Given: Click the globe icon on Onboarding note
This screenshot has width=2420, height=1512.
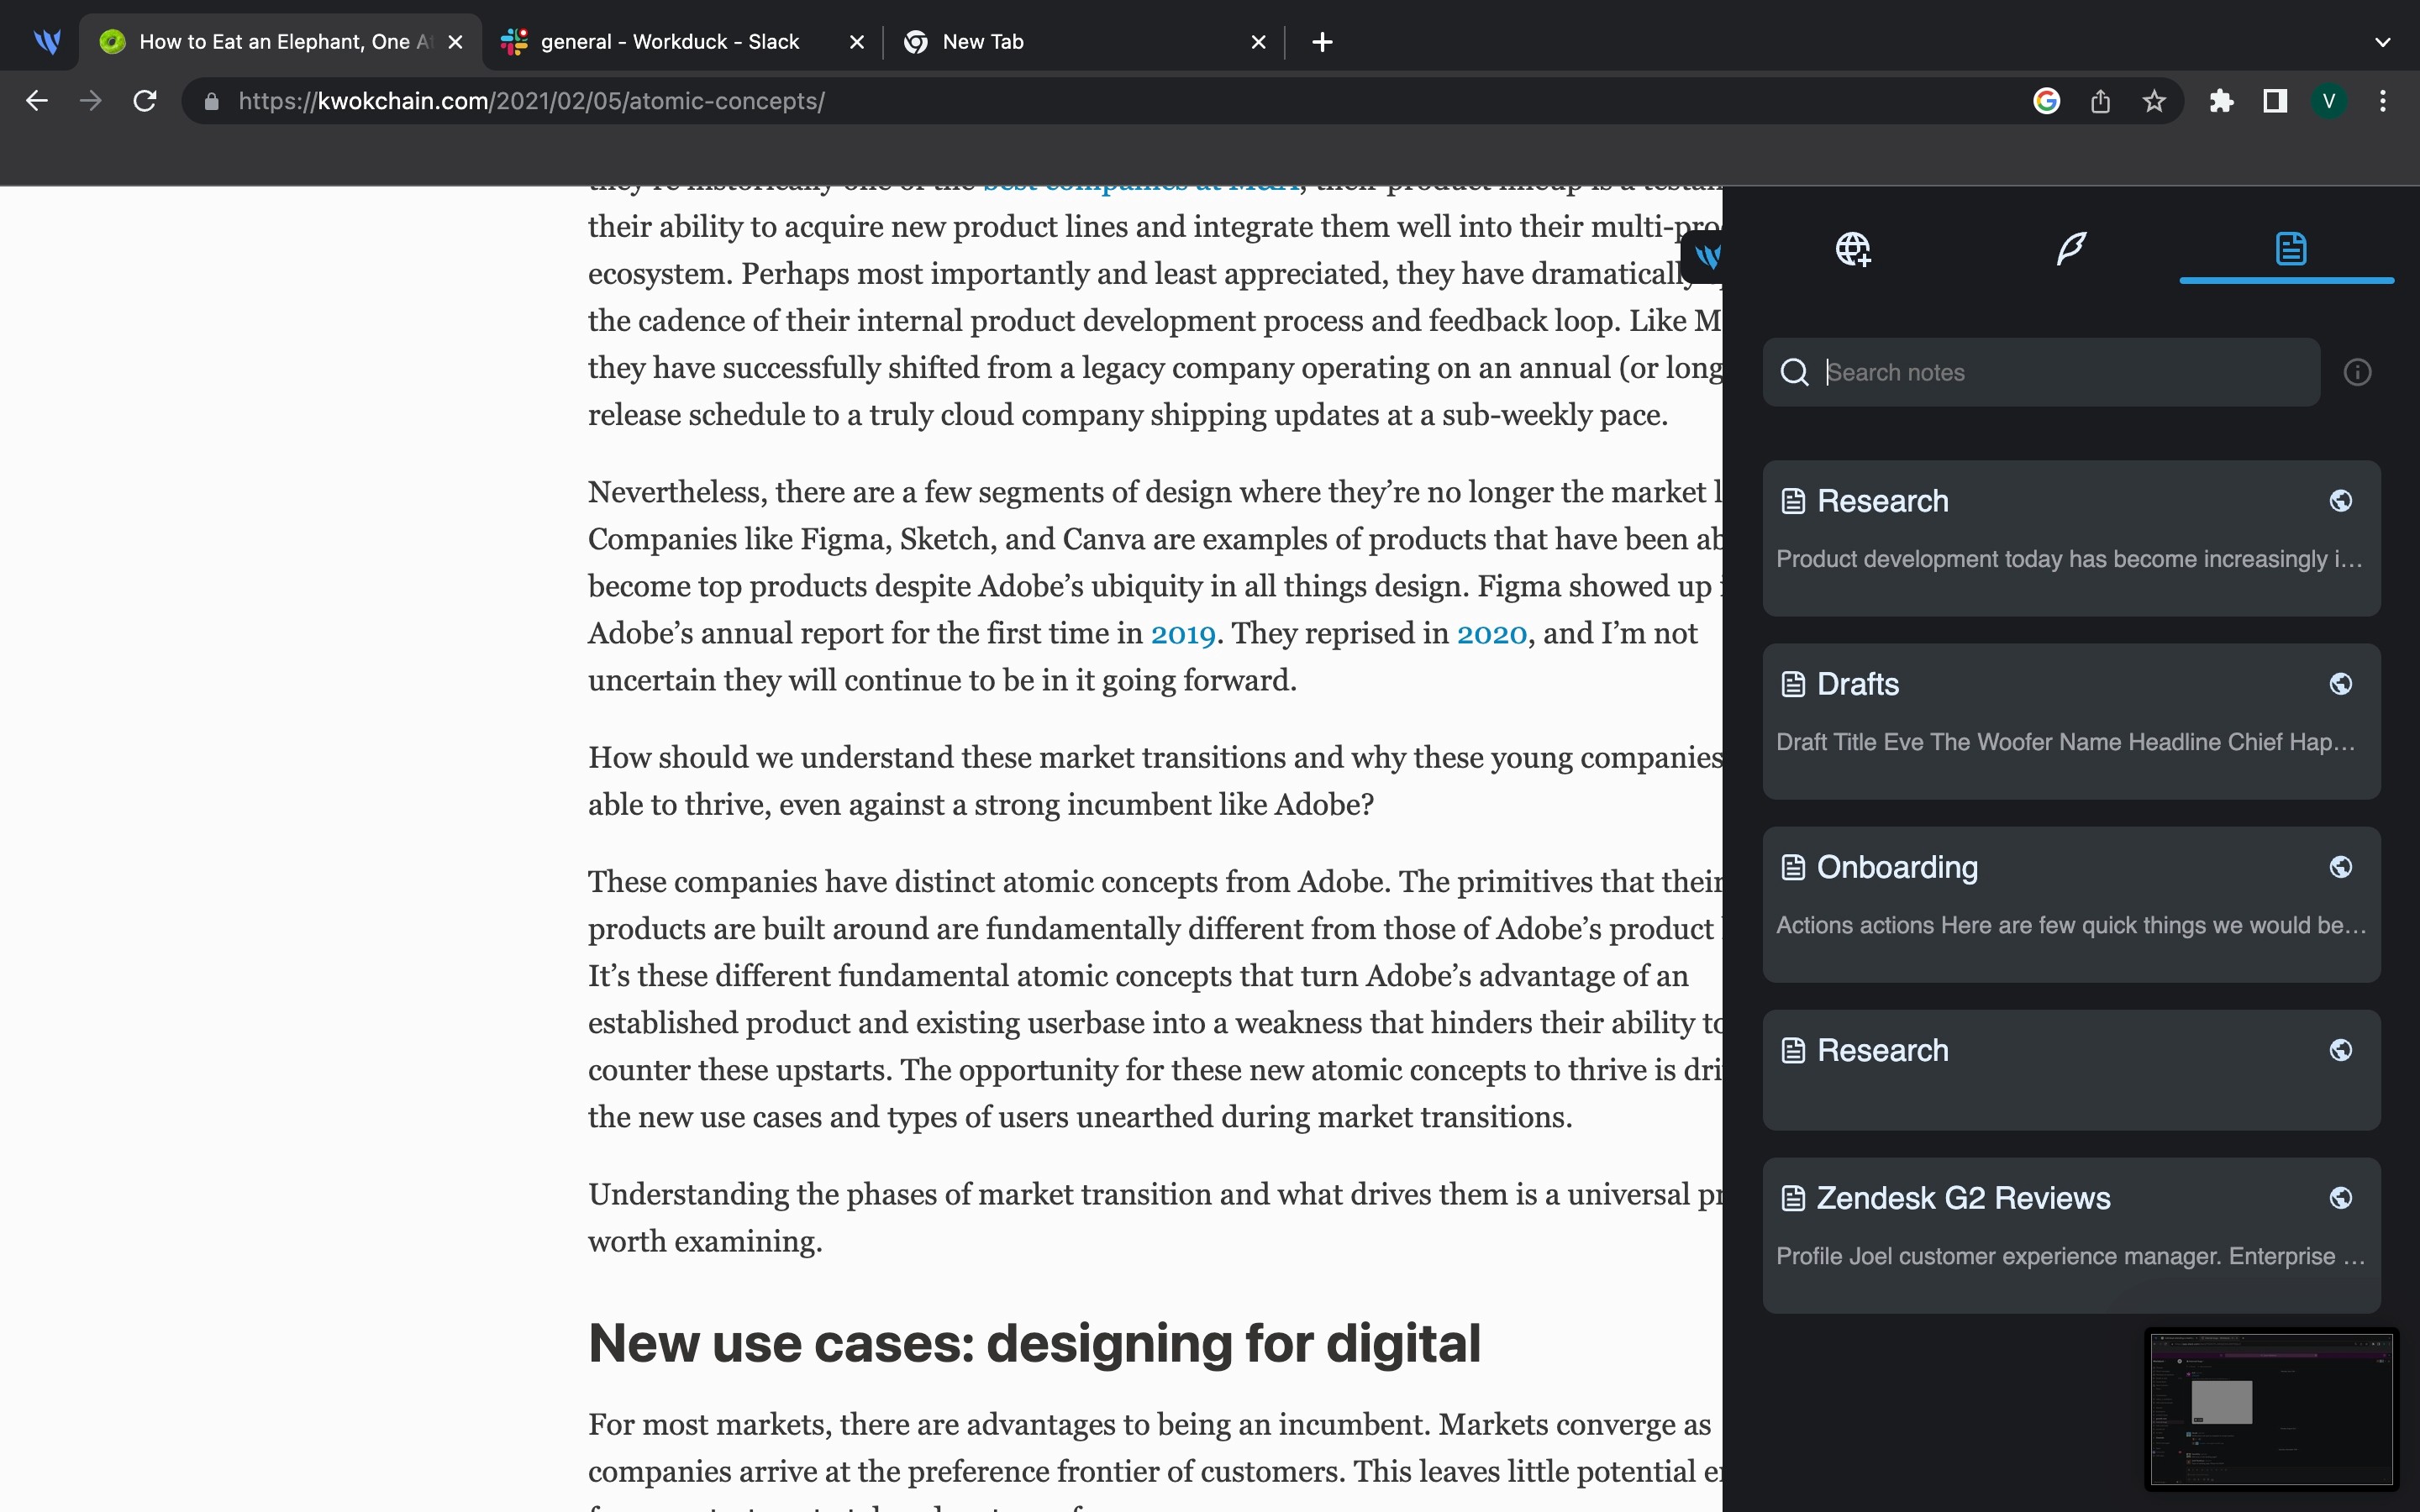Looking at the screenshot, I should [x=2340, y=867].
